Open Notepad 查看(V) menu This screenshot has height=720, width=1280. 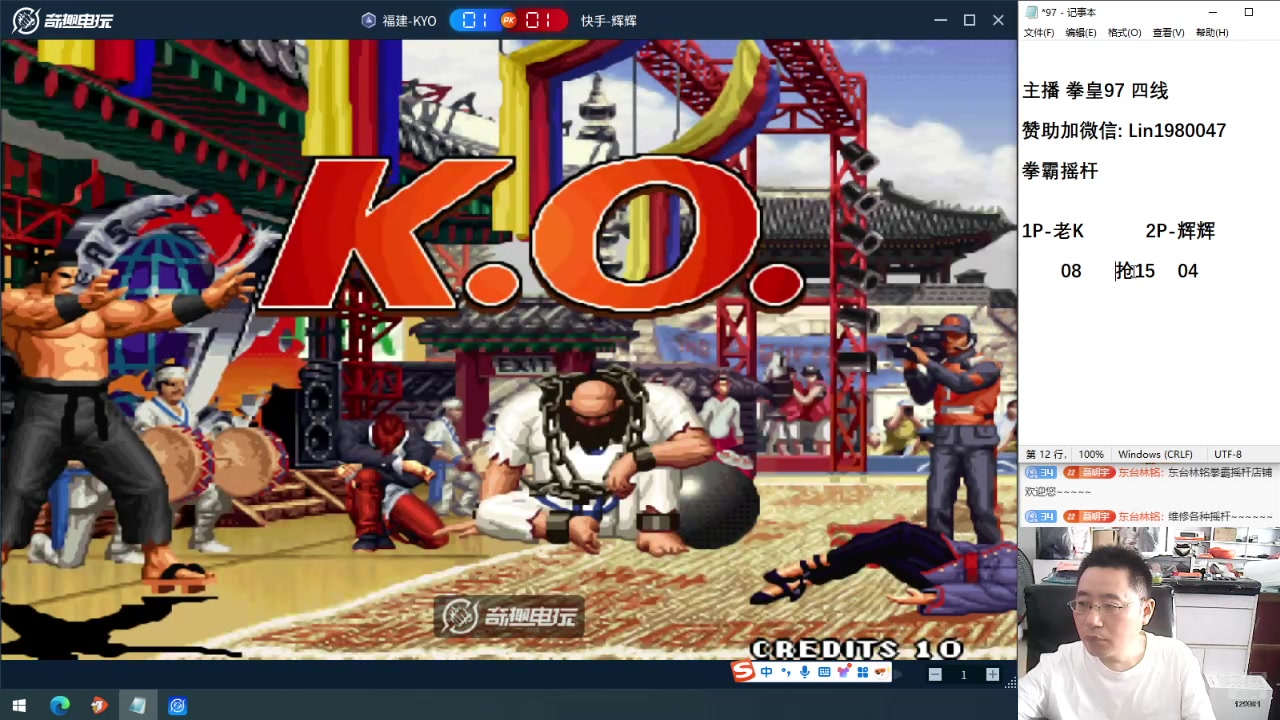1168,33
